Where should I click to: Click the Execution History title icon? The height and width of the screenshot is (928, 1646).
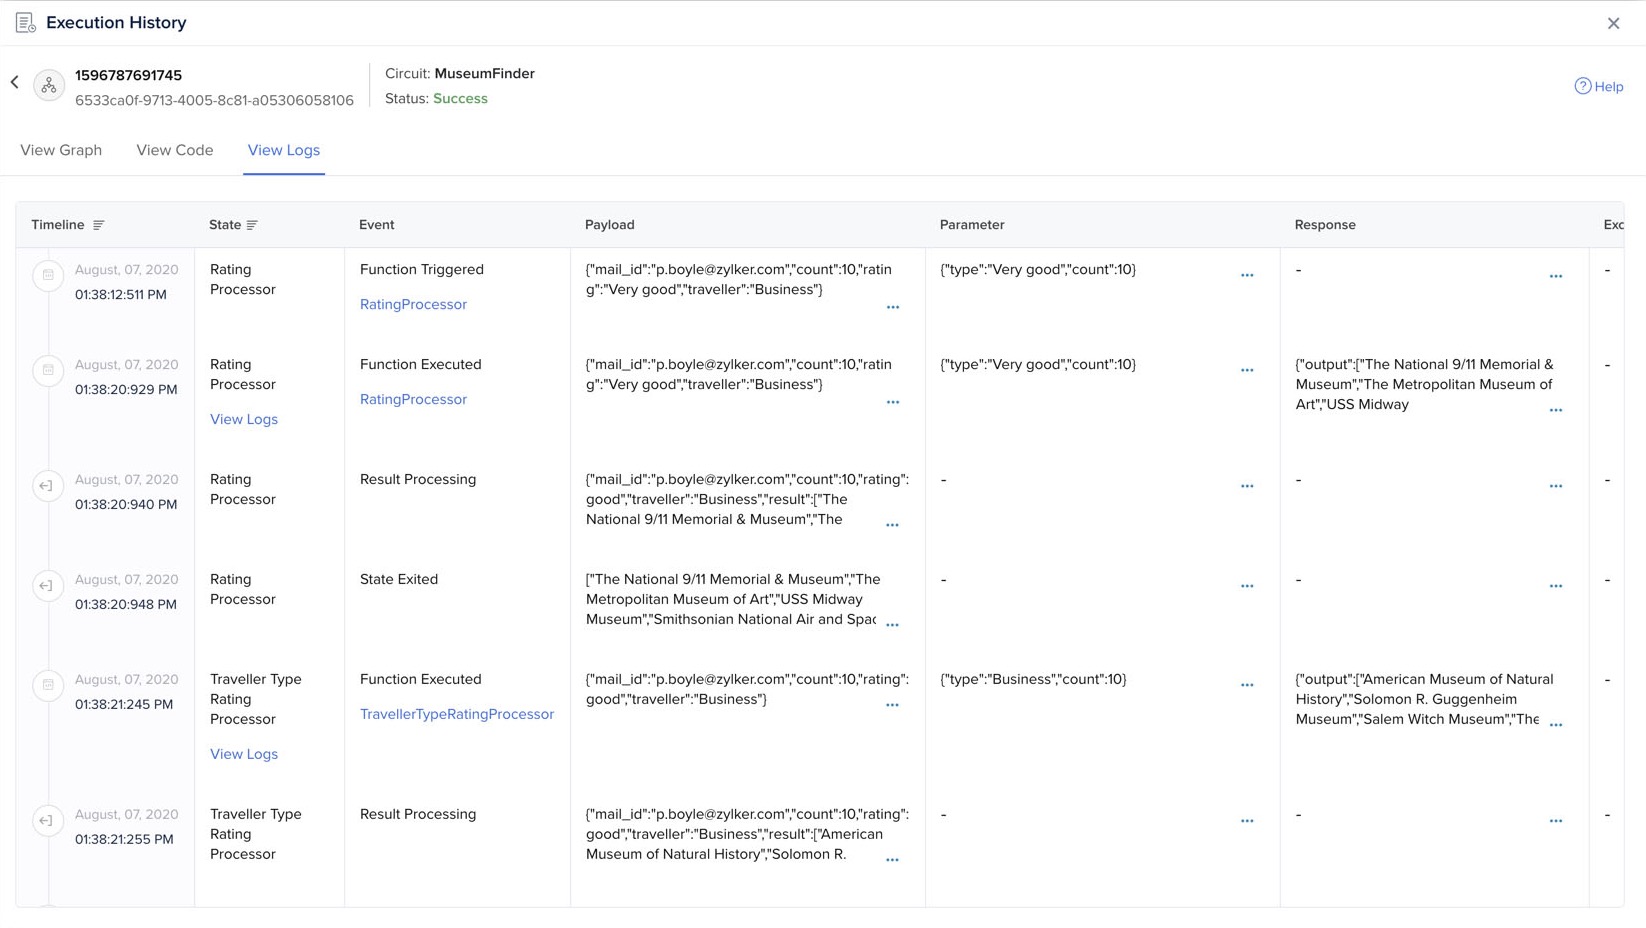pos(25,23)
